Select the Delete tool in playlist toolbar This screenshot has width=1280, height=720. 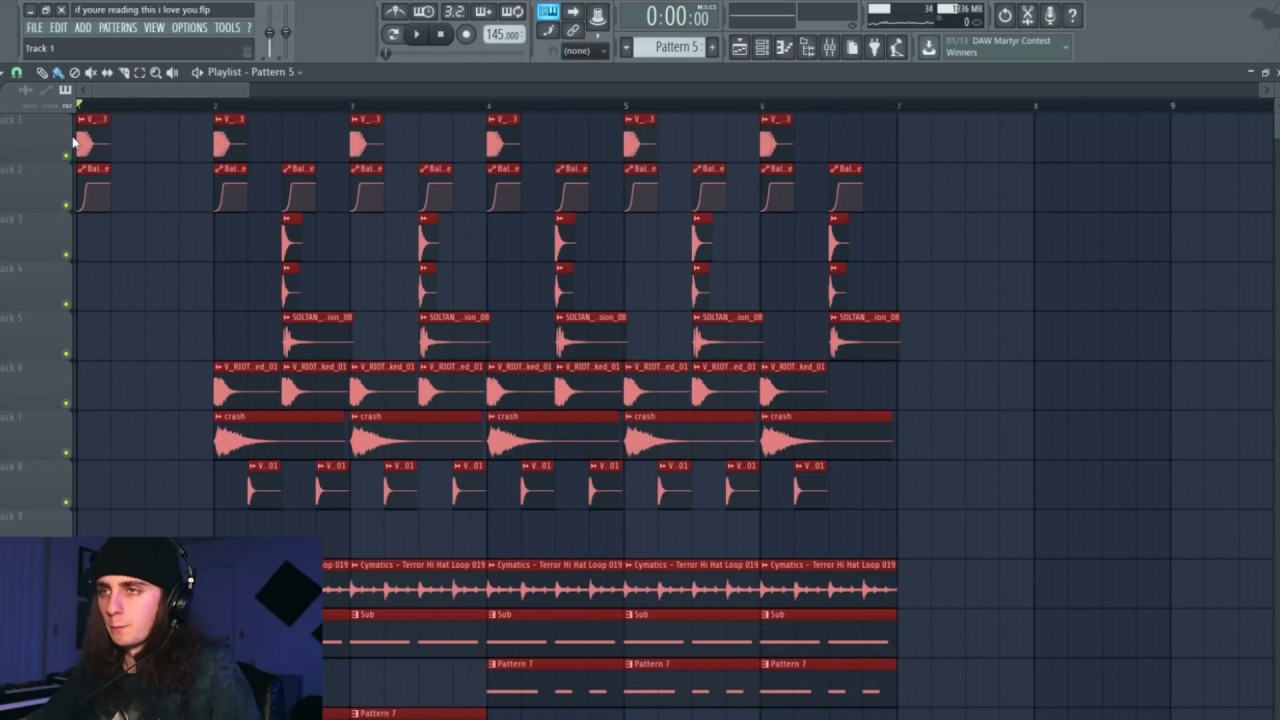[74, 72]
